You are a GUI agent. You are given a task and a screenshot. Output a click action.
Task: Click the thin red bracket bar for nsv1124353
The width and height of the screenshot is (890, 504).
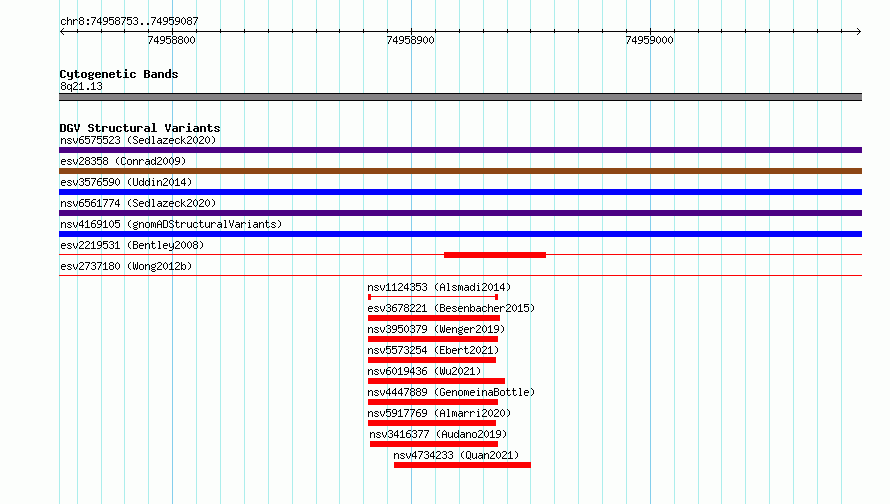[433, 297]
